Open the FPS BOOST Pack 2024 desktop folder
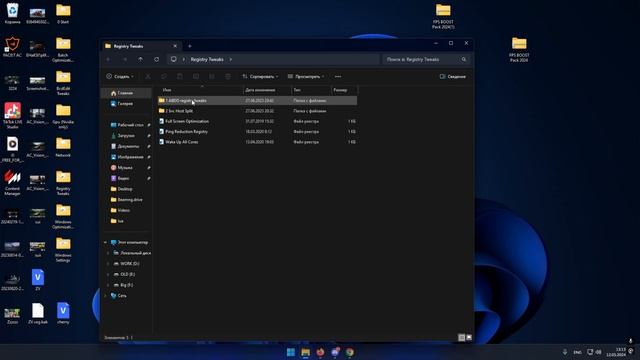This screenshot has height=360, width=640. coord(519,50)
